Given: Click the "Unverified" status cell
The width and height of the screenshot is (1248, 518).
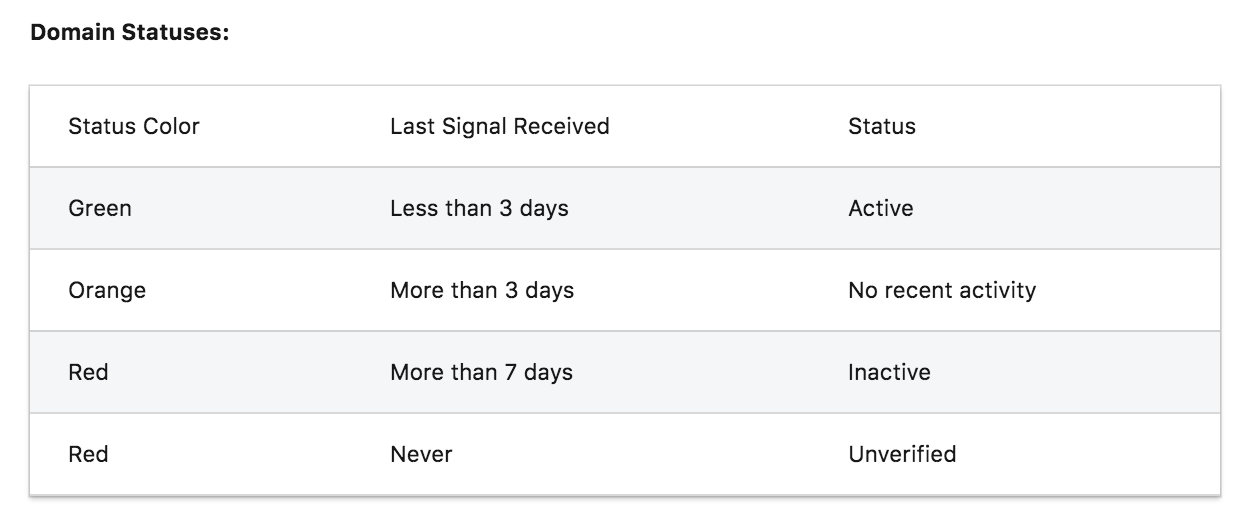Looking at the screenshot, I should [x=902, y=454].
